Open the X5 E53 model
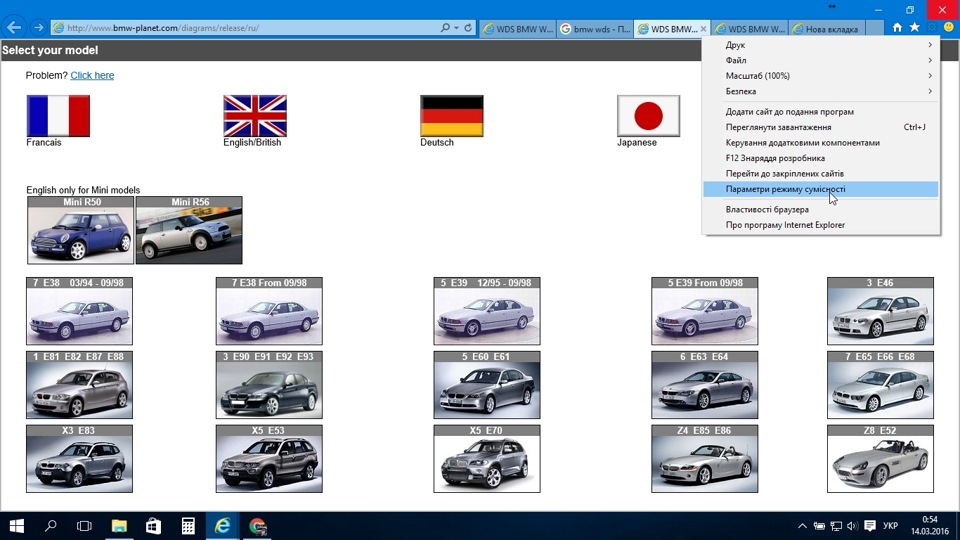Image resolution: width=960 pixels, height=540 pixels. point(269,459)
